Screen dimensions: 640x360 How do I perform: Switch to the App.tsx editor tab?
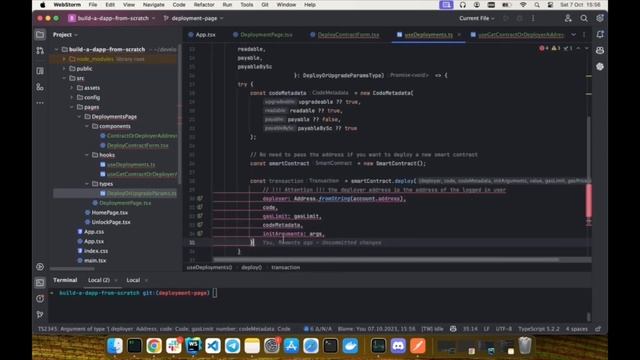tap(202, 35)
